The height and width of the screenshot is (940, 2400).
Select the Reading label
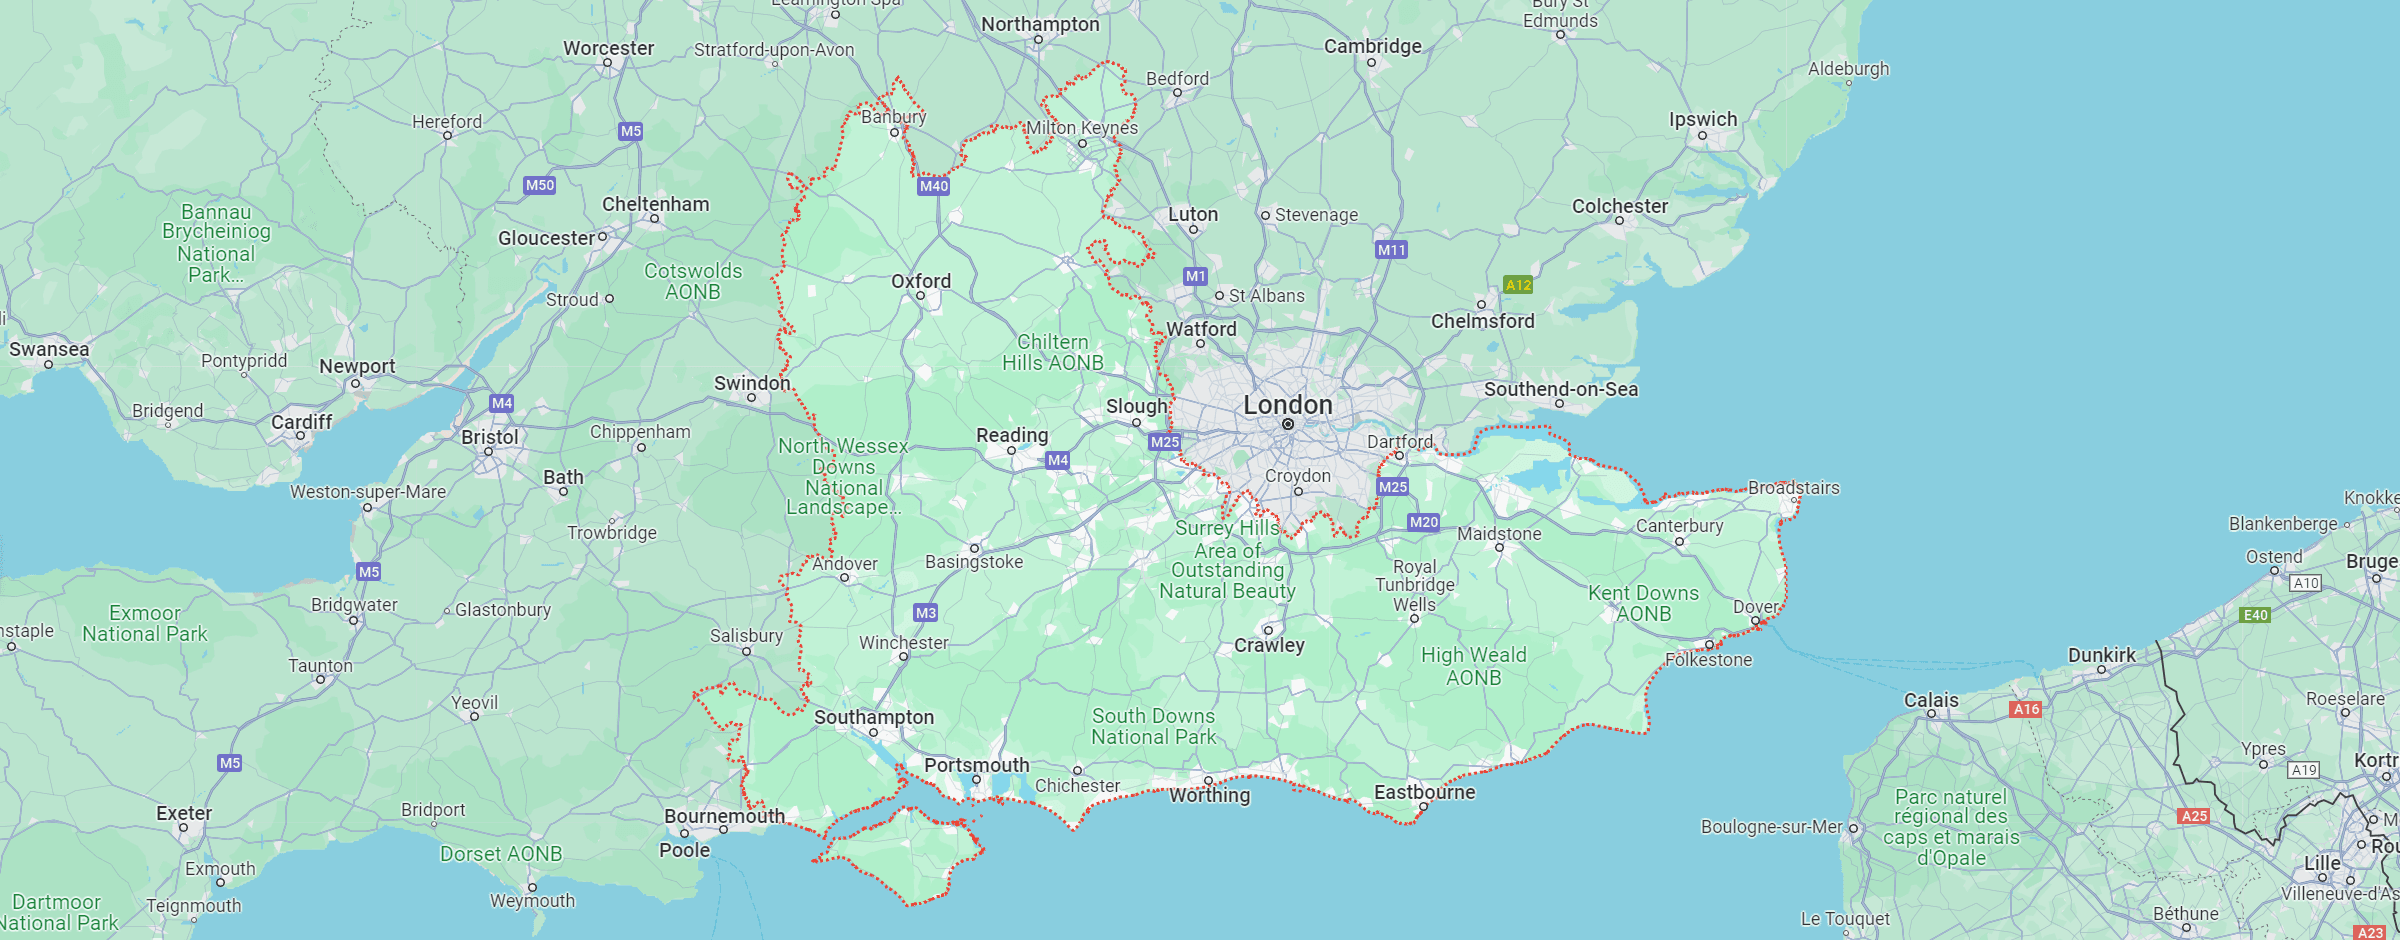coord(1012,435)
